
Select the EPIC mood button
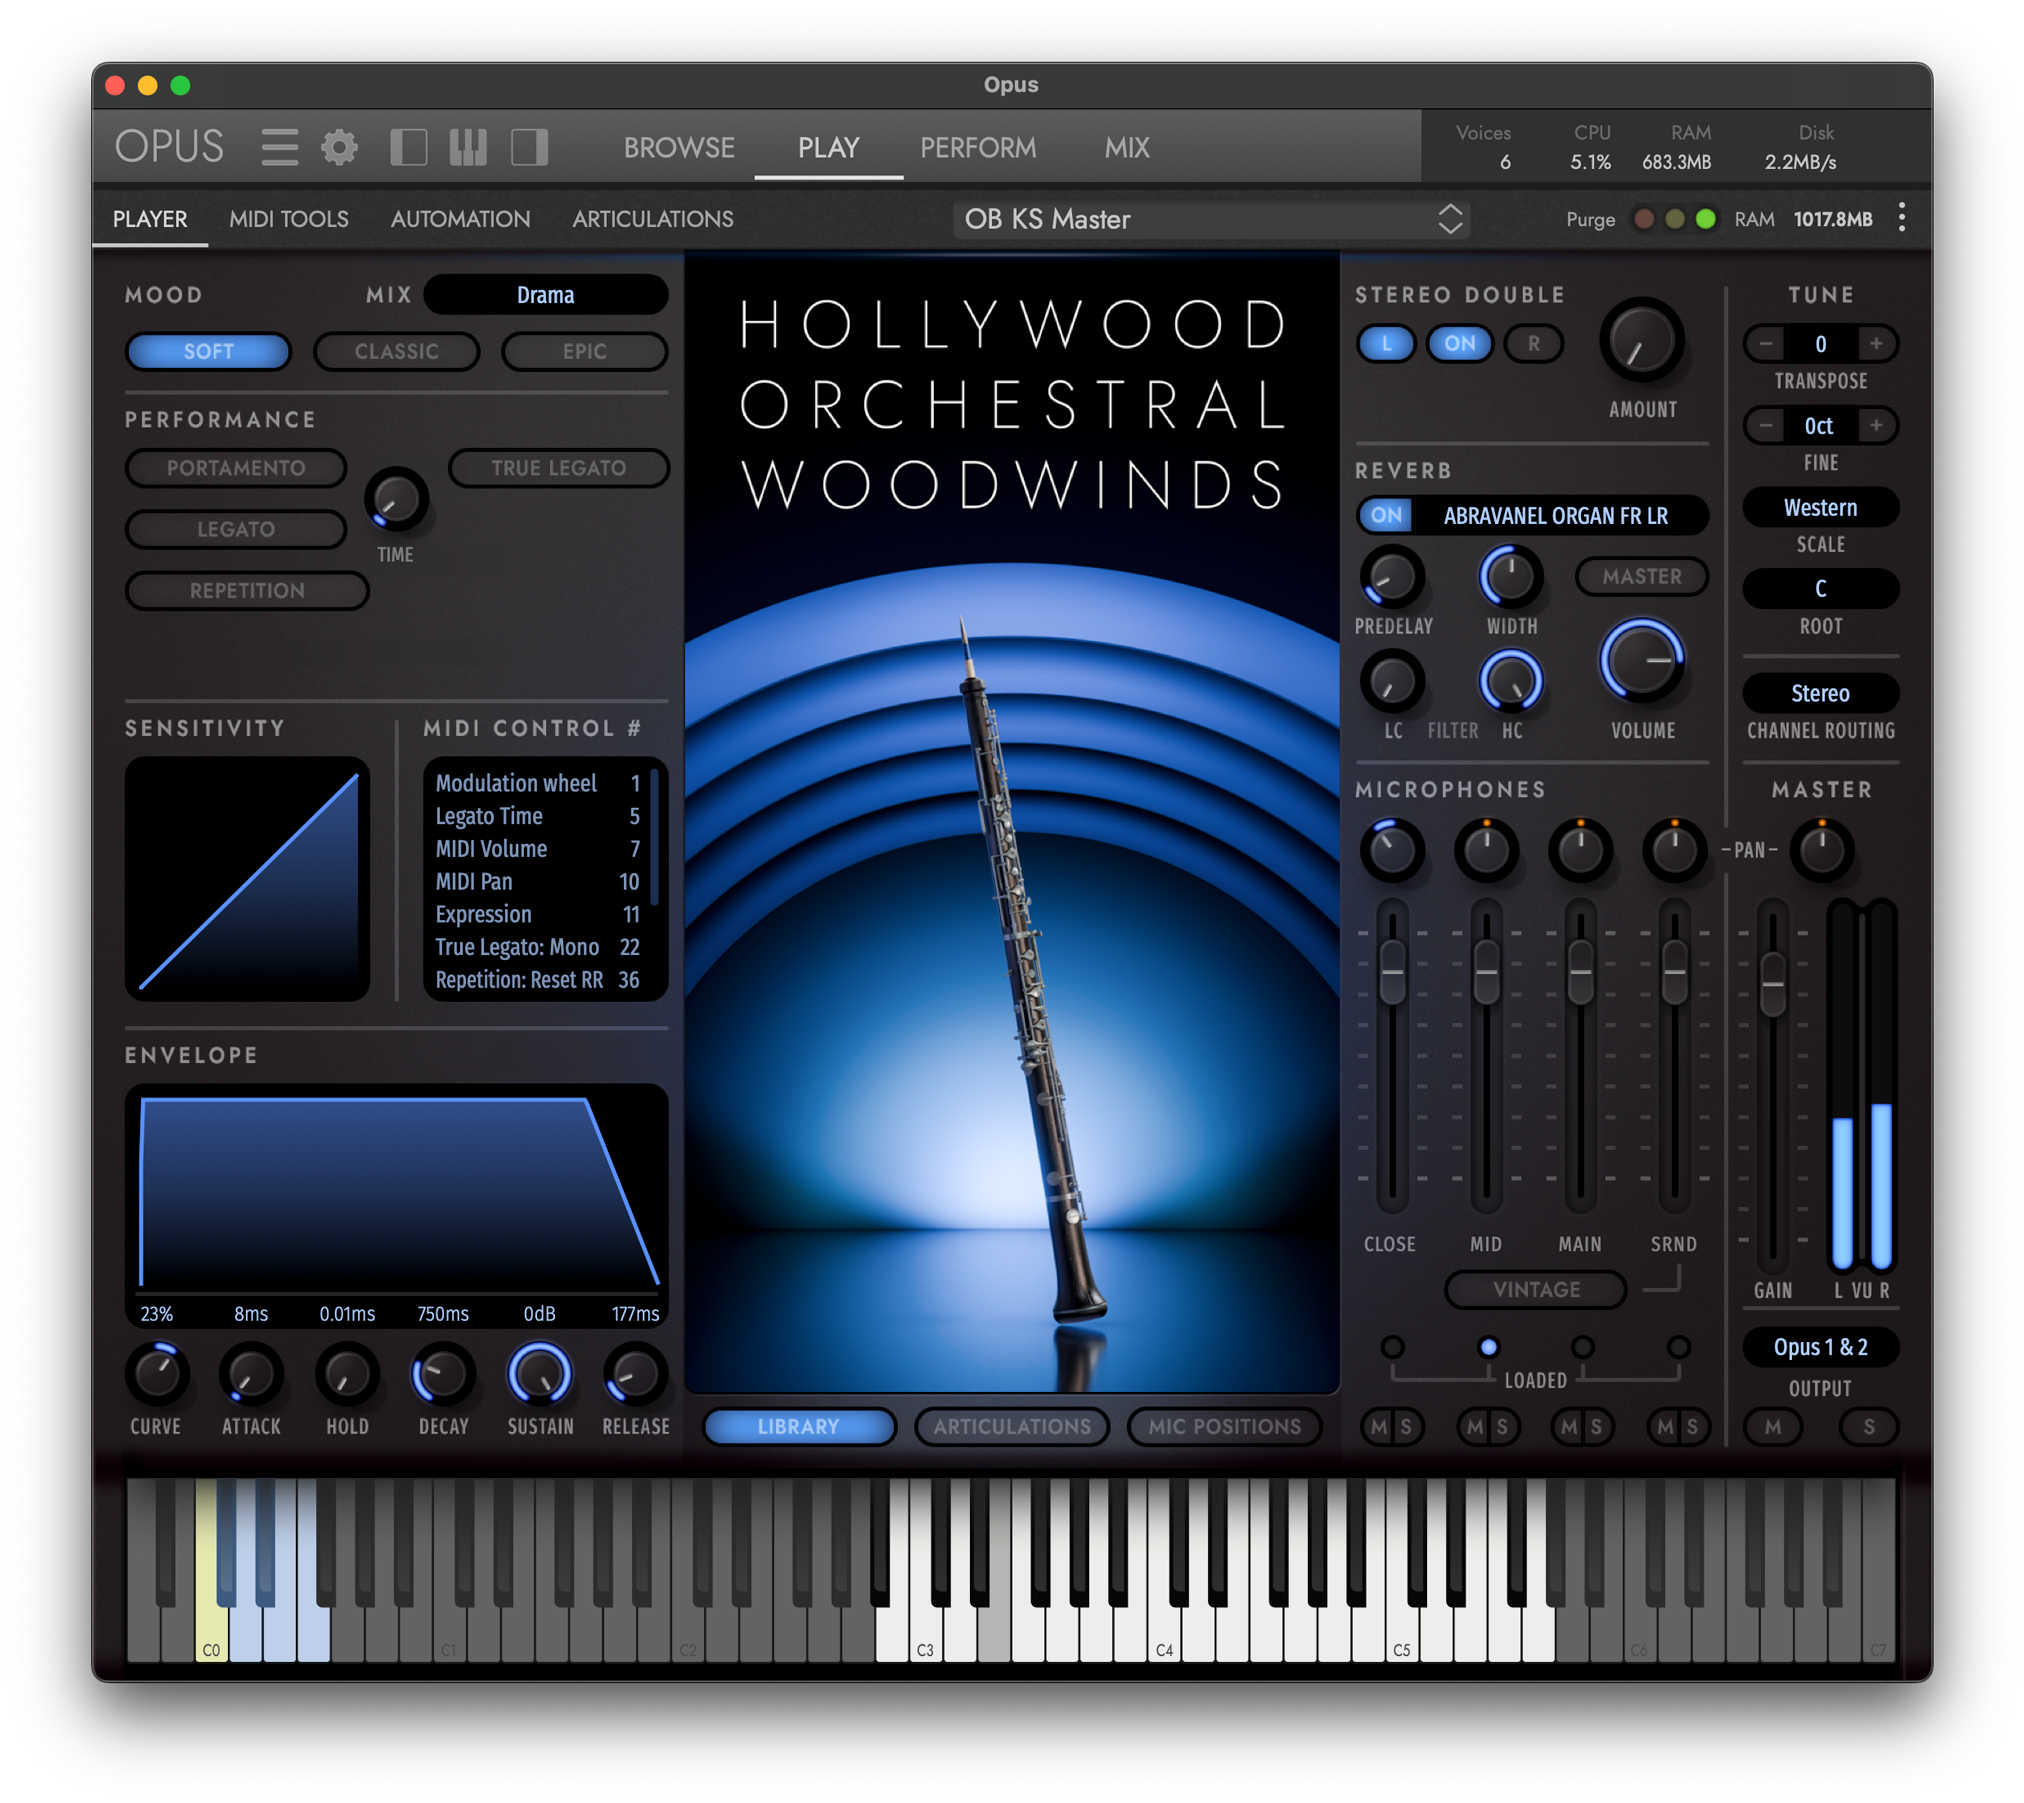(584, 351)
